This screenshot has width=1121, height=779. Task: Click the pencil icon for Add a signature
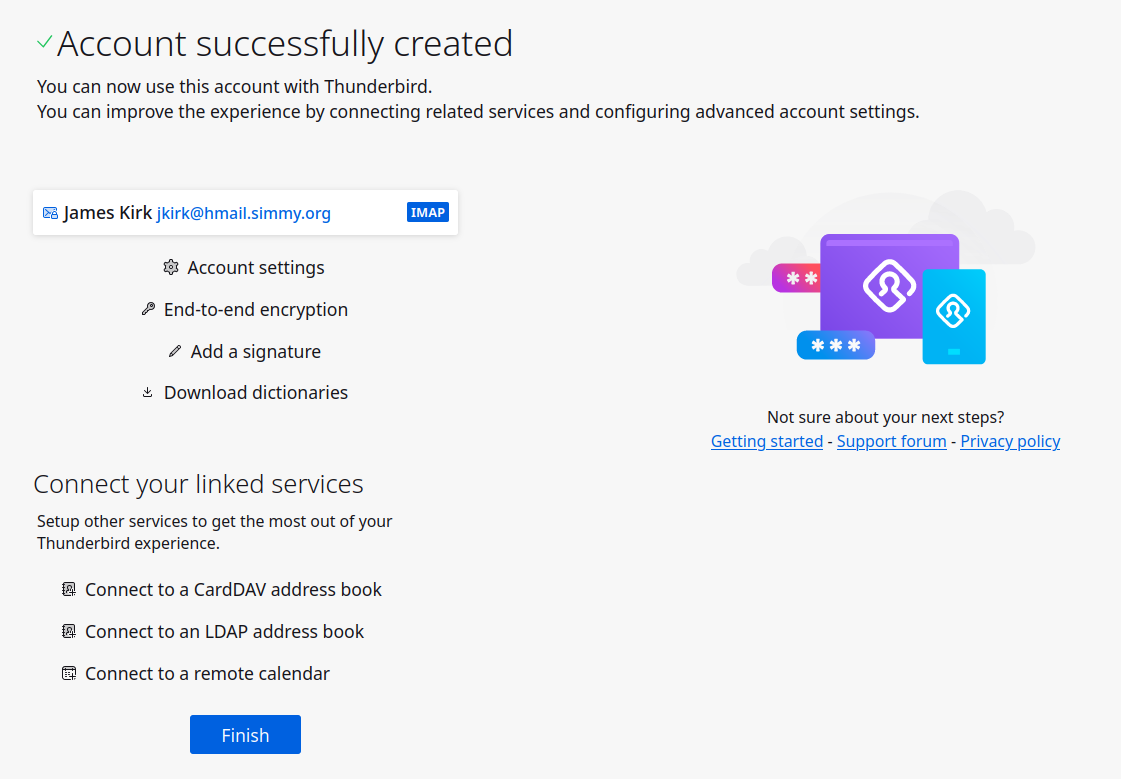click(x=175, y=352)
